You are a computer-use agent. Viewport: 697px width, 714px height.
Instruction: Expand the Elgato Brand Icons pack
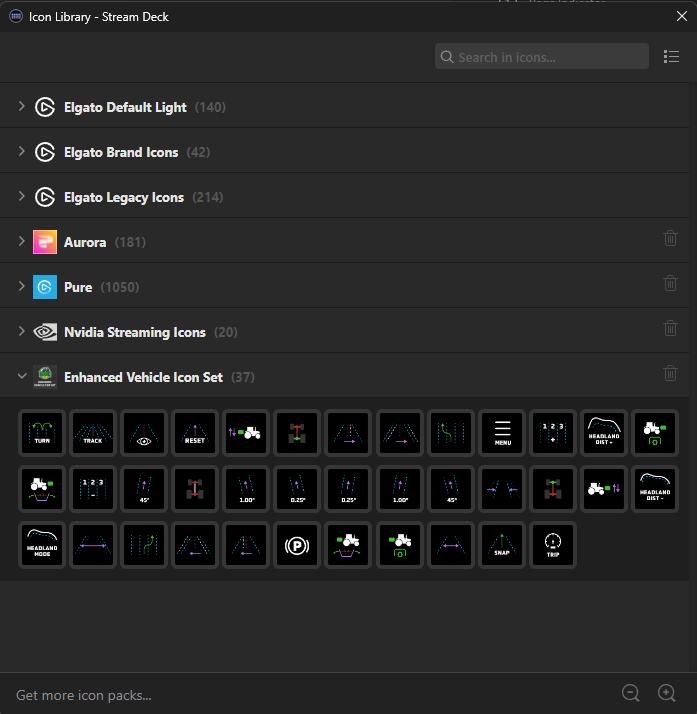point(21,152)
